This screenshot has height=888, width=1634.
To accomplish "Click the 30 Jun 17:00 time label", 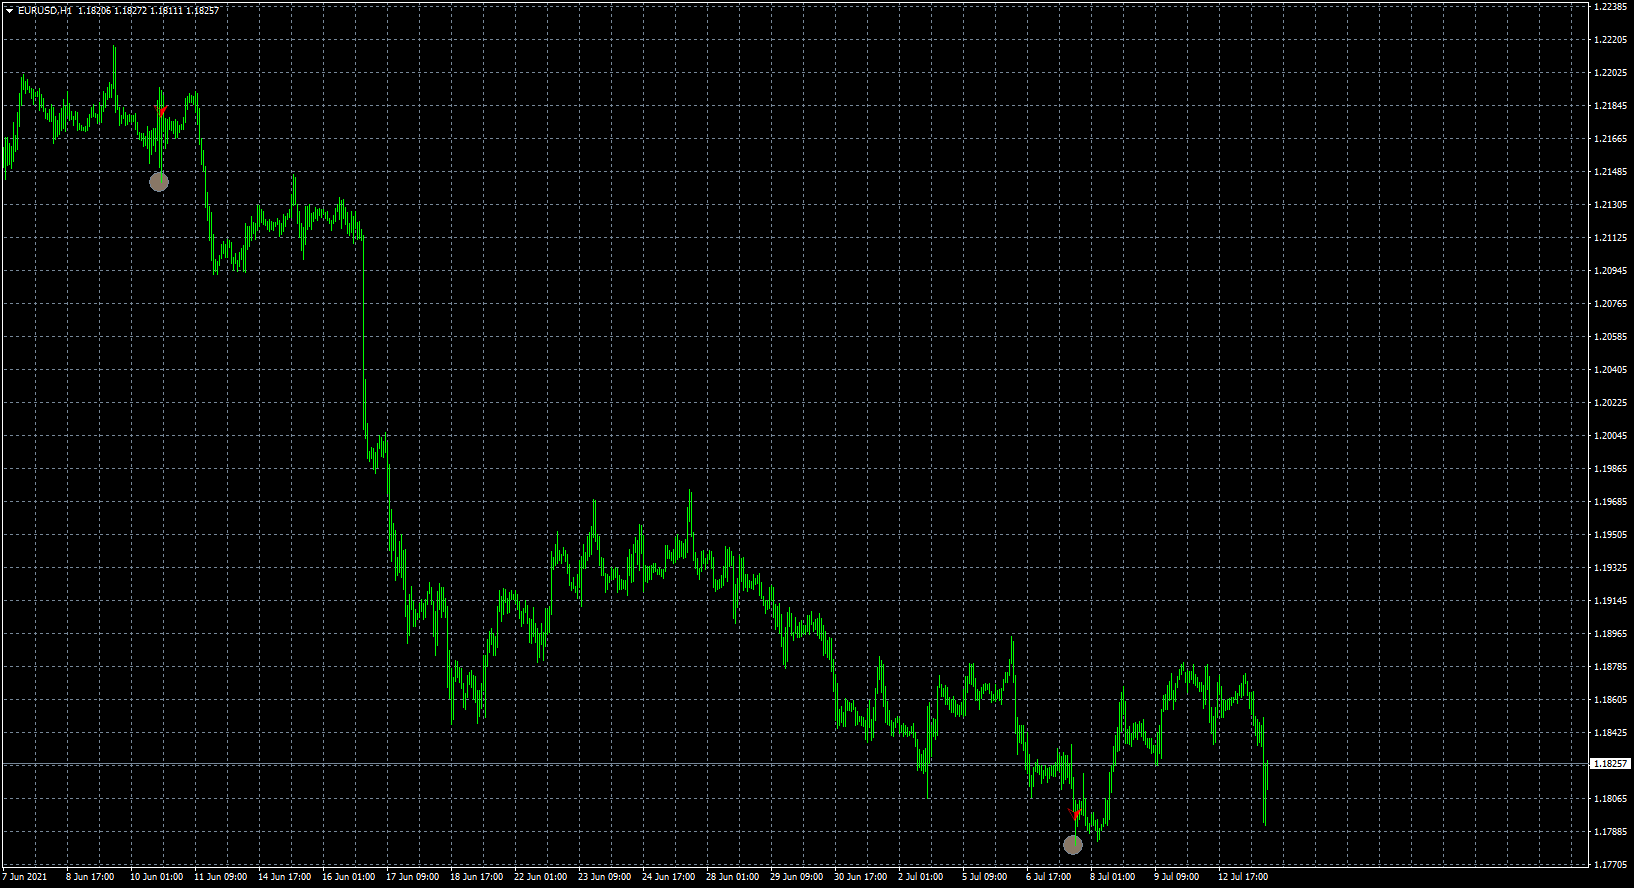I will pos(860,877).
